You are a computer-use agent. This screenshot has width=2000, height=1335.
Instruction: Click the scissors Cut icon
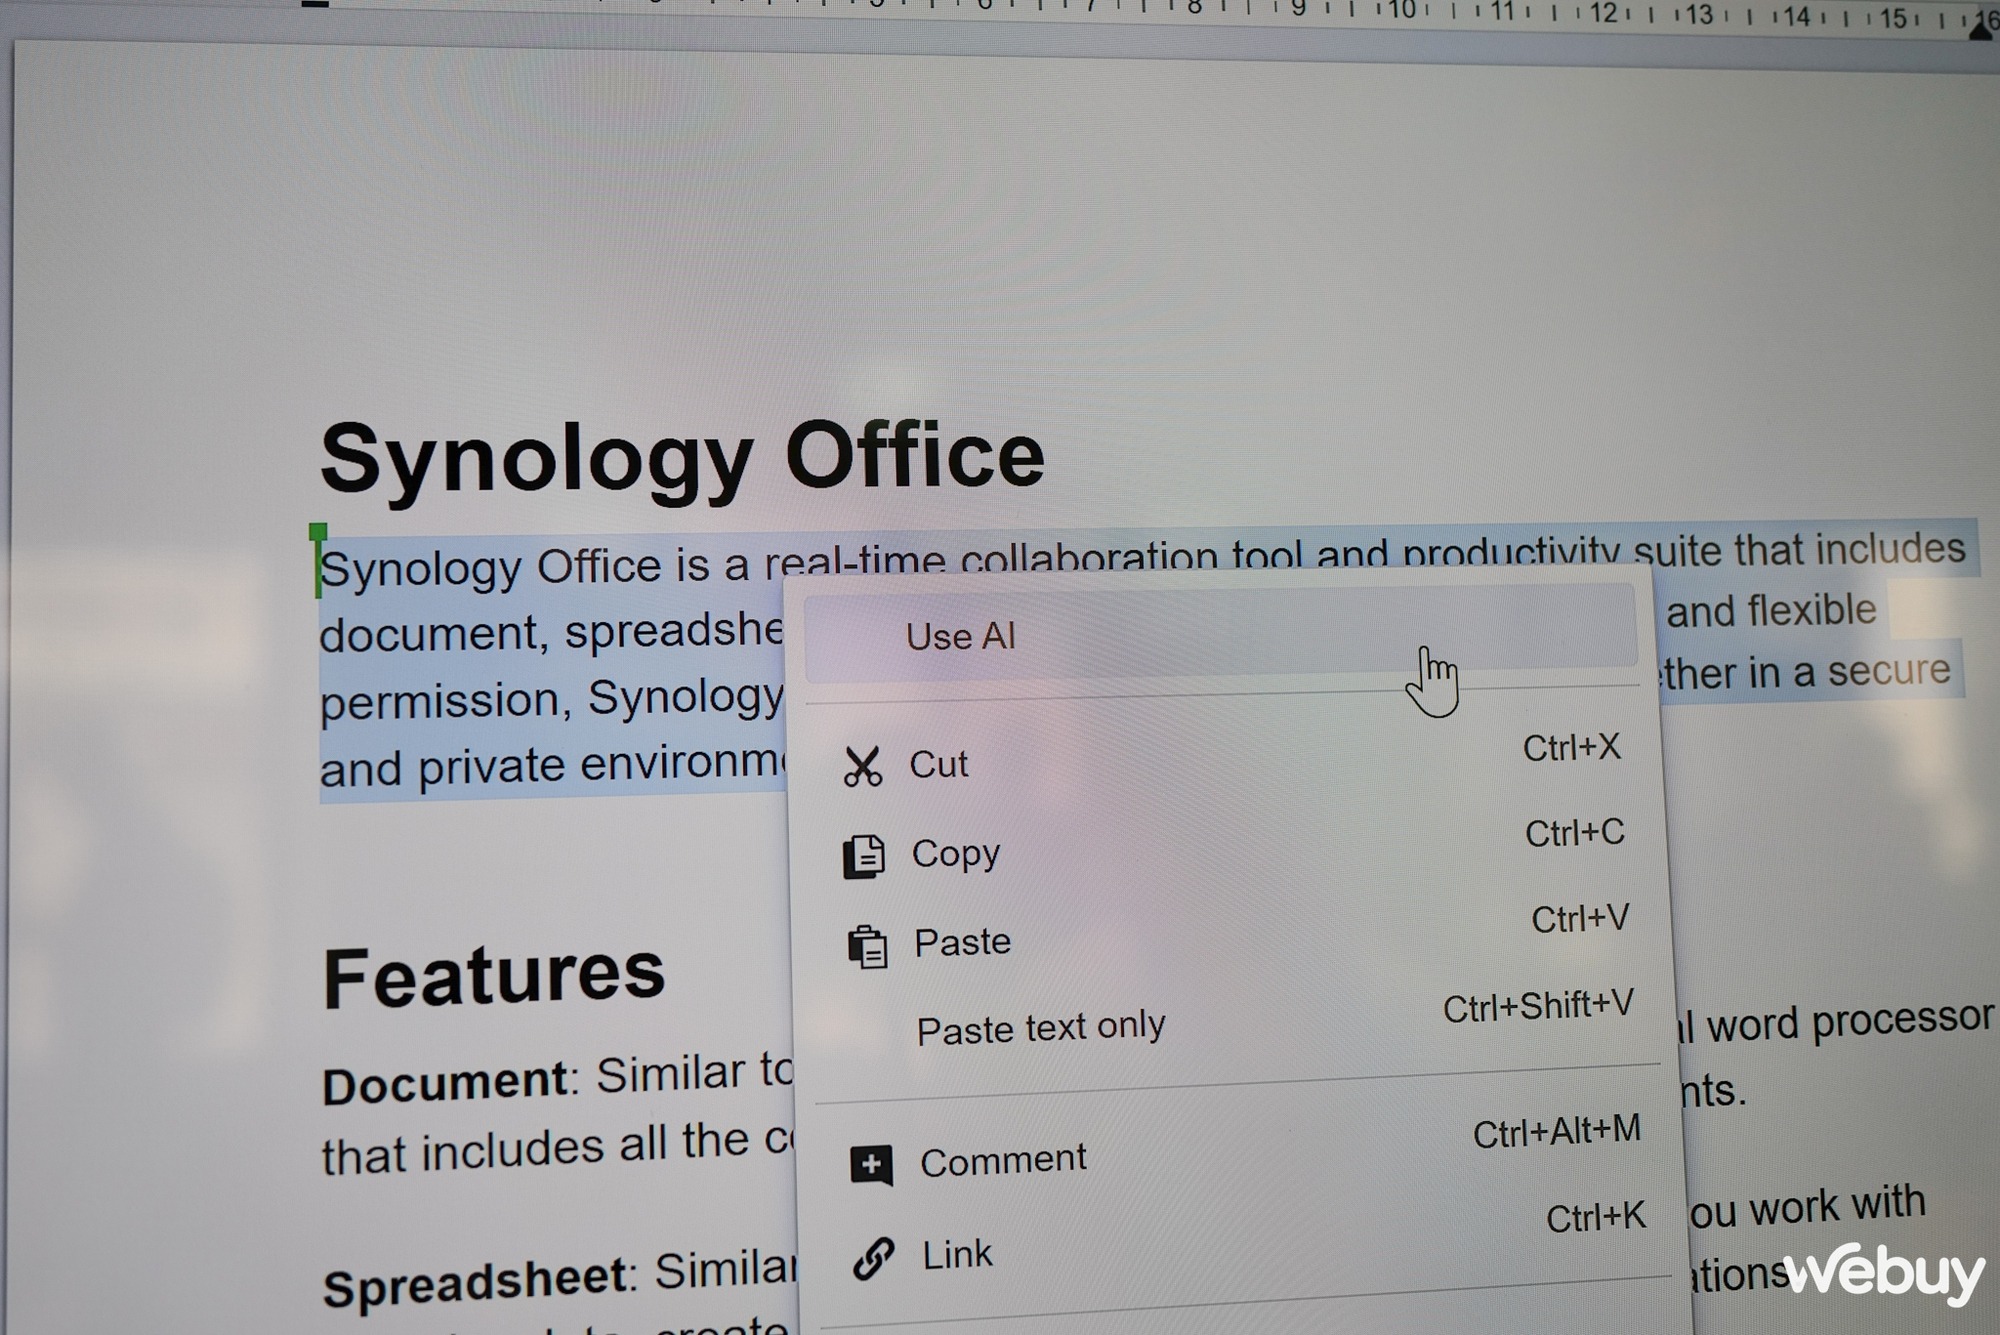[x=862, y=767]
